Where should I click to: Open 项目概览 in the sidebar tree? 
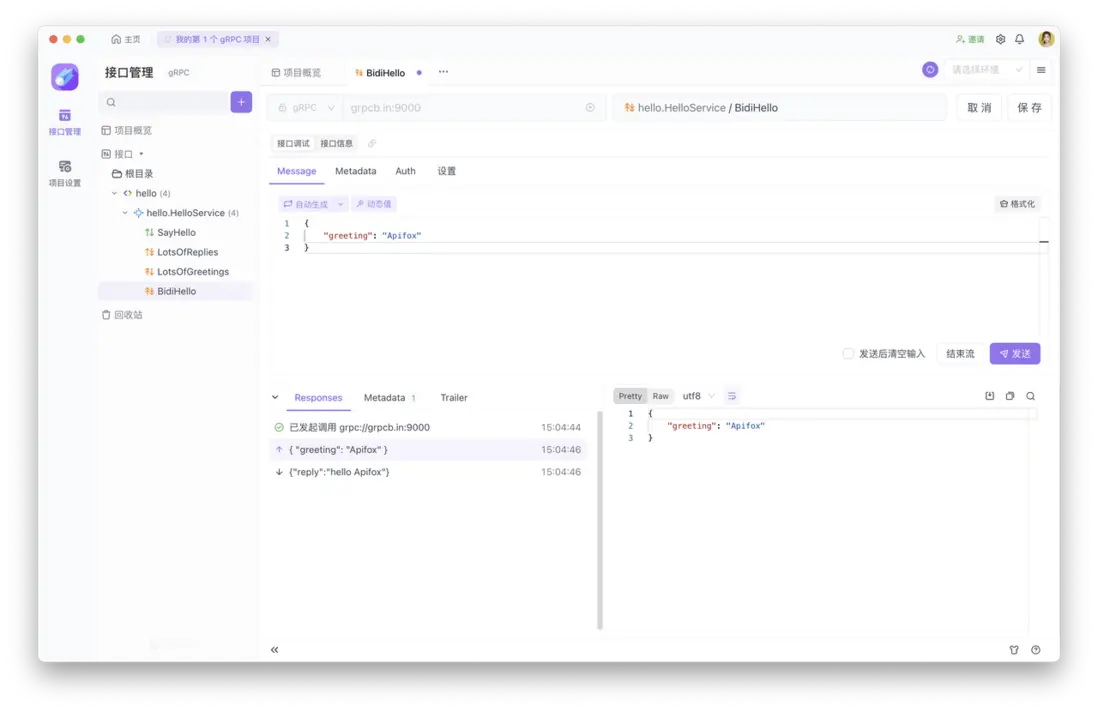[127, 130]
